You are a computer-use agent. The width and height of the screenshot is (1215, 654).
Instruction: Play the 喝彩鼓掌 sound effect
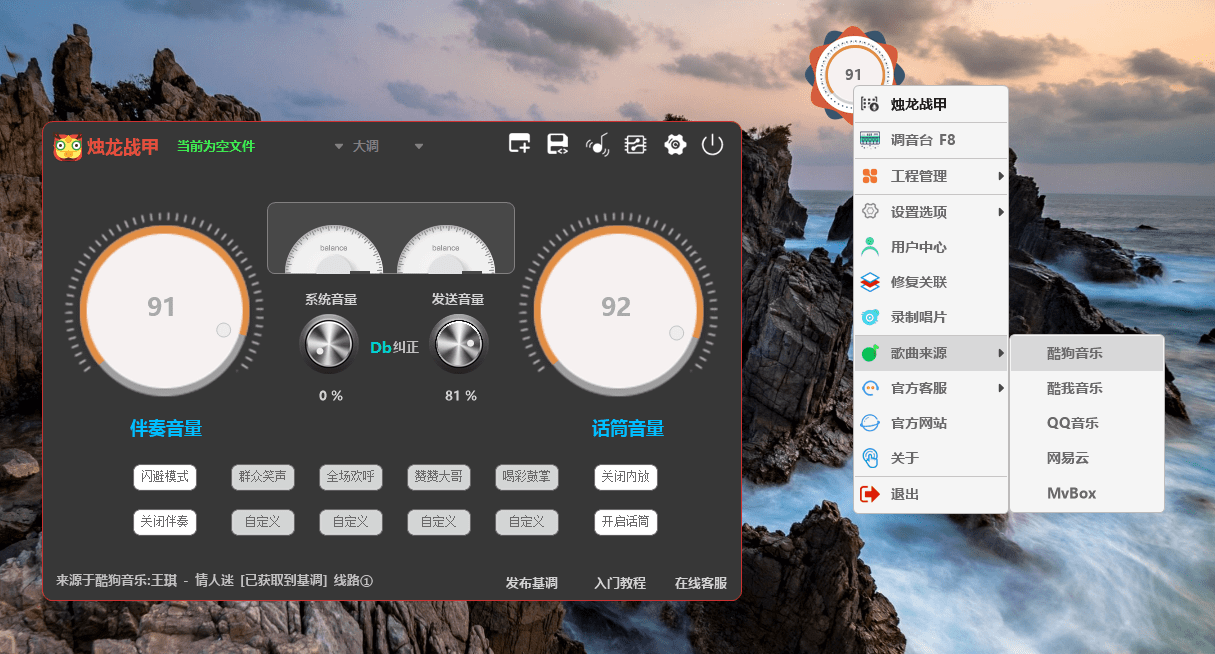(527, 477)
